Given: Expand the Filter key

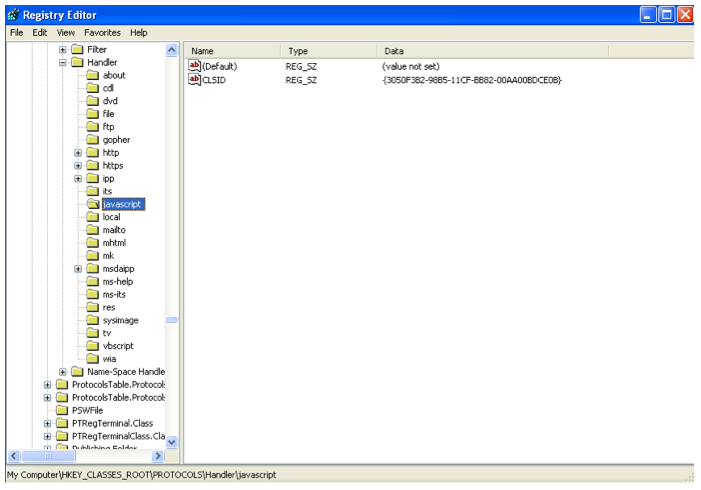Looking at the screenshot, I should tap(63, 50).
